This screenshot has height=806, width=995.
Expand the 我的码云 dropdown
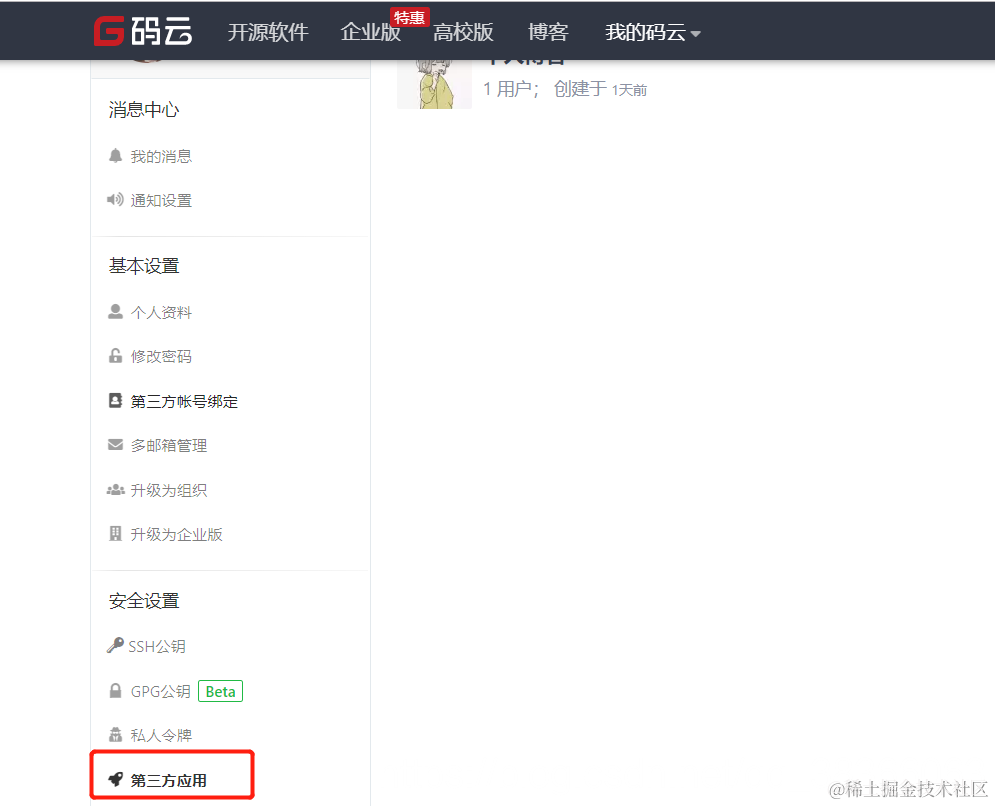[x=652, y=32]
